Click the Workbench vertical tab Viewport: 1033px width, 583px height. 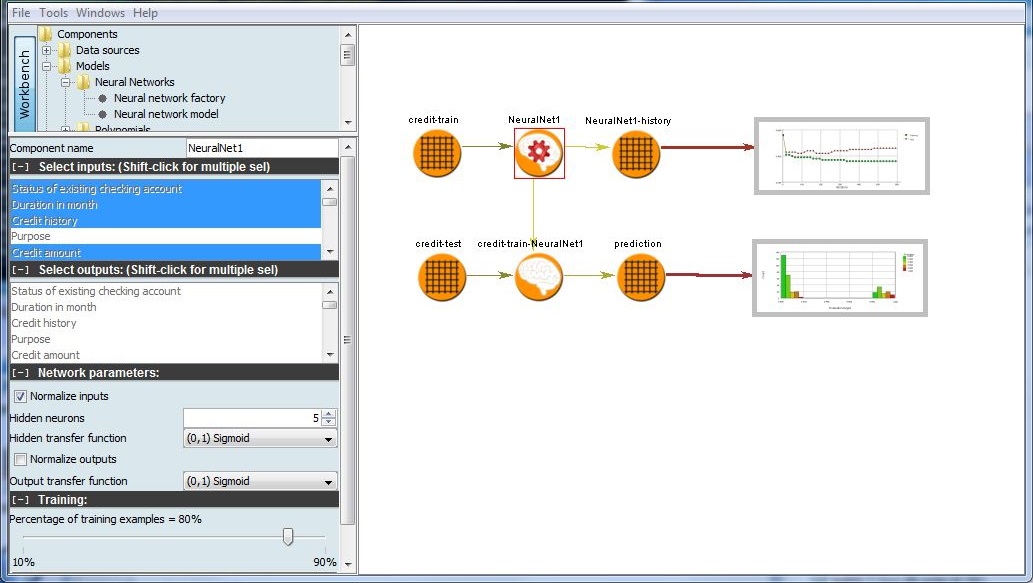[x=25, y=85]
